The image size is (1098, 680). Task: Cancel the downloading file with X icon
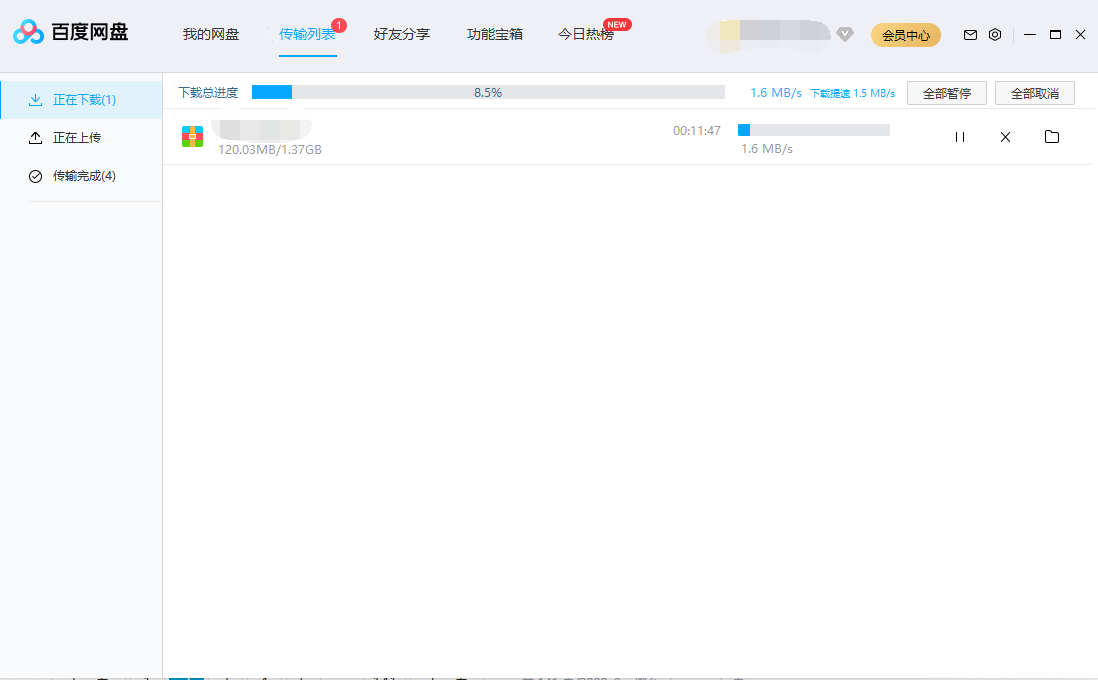[1005, 137]
